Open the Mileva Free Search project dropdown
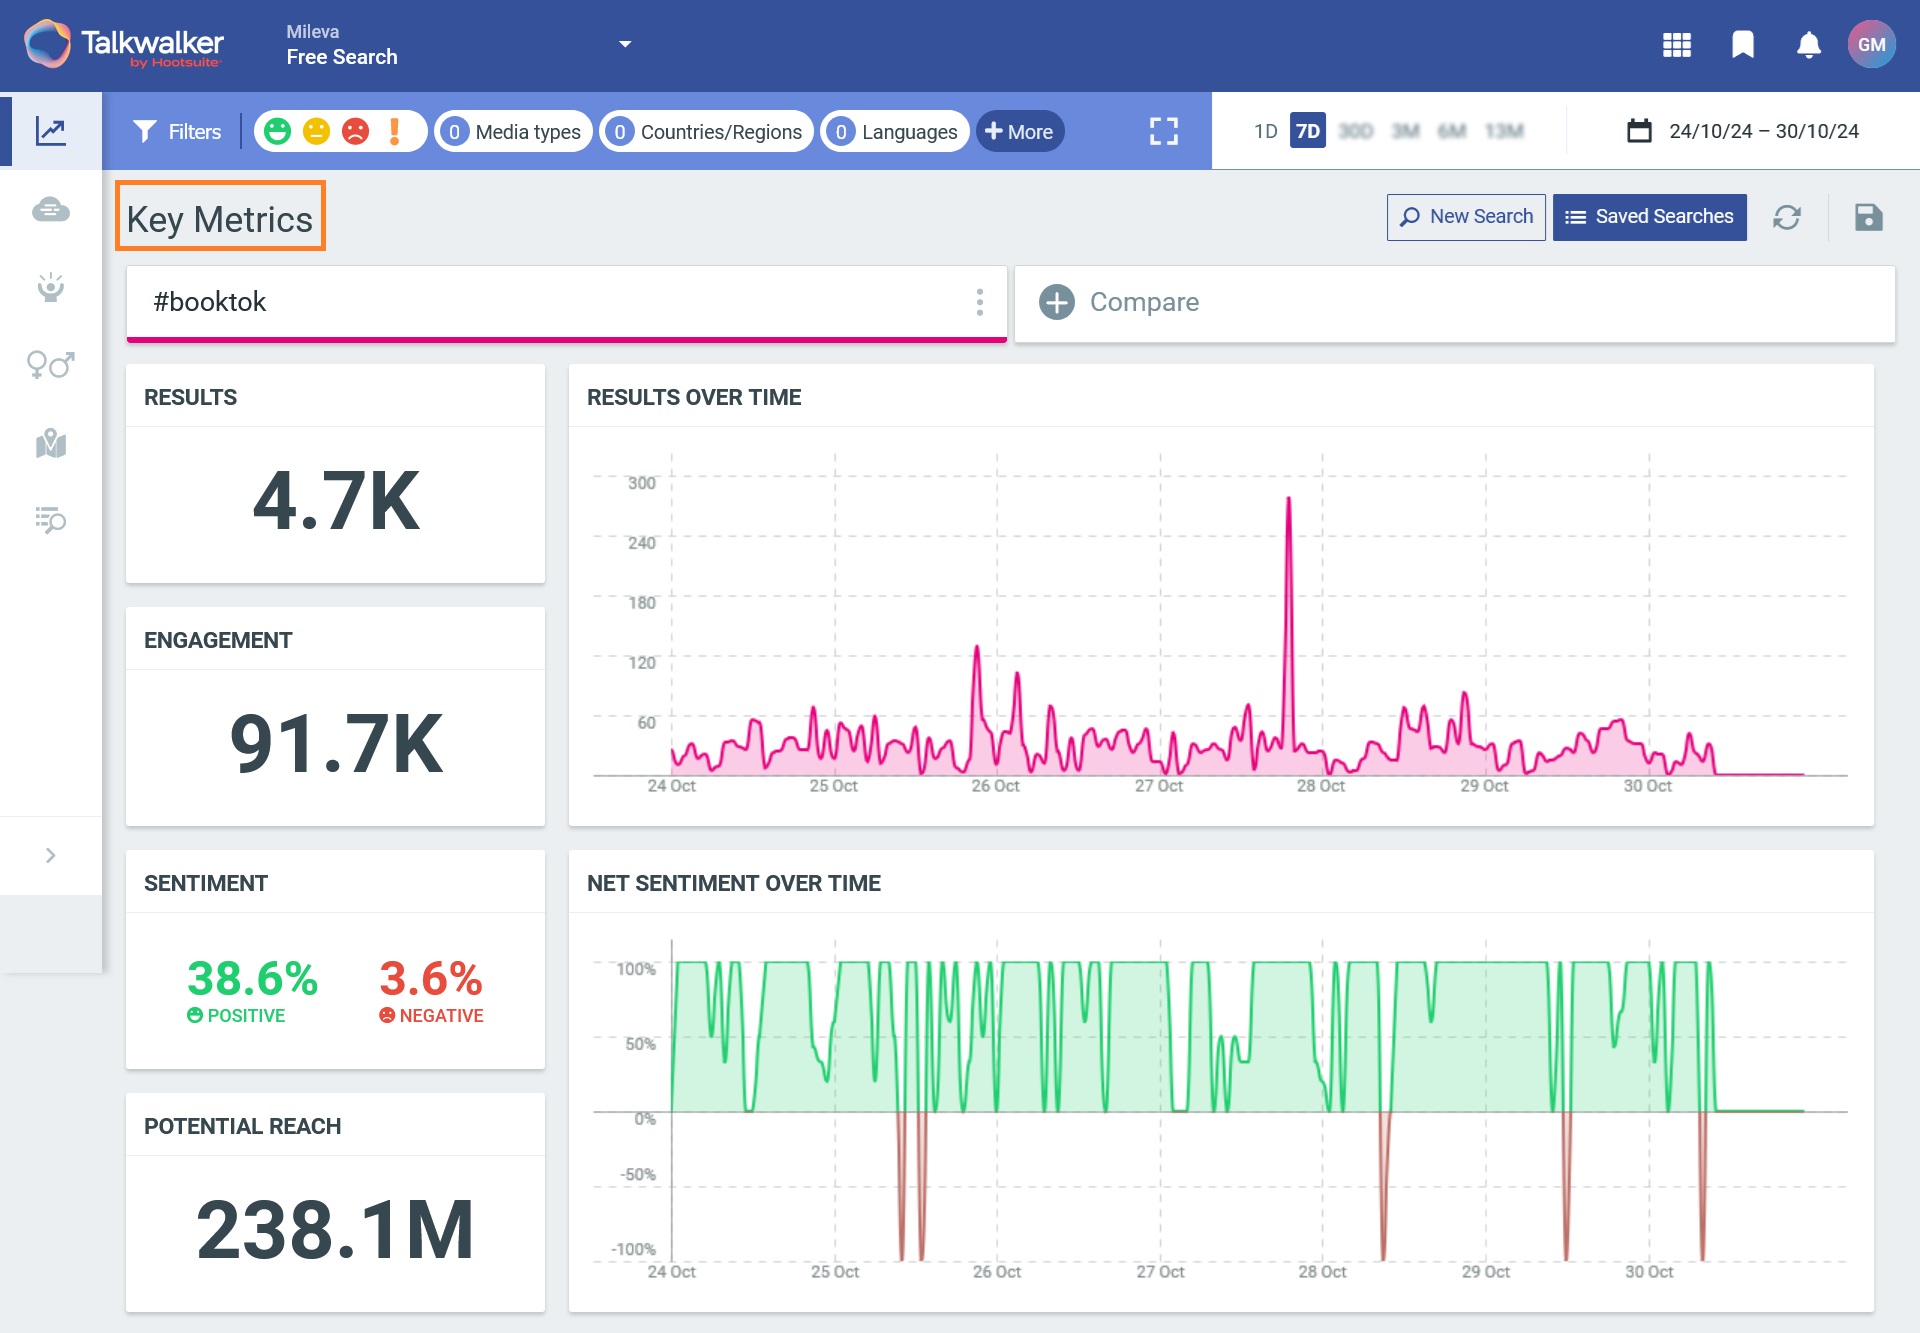 pyautogui.click(x=458, y=45)
